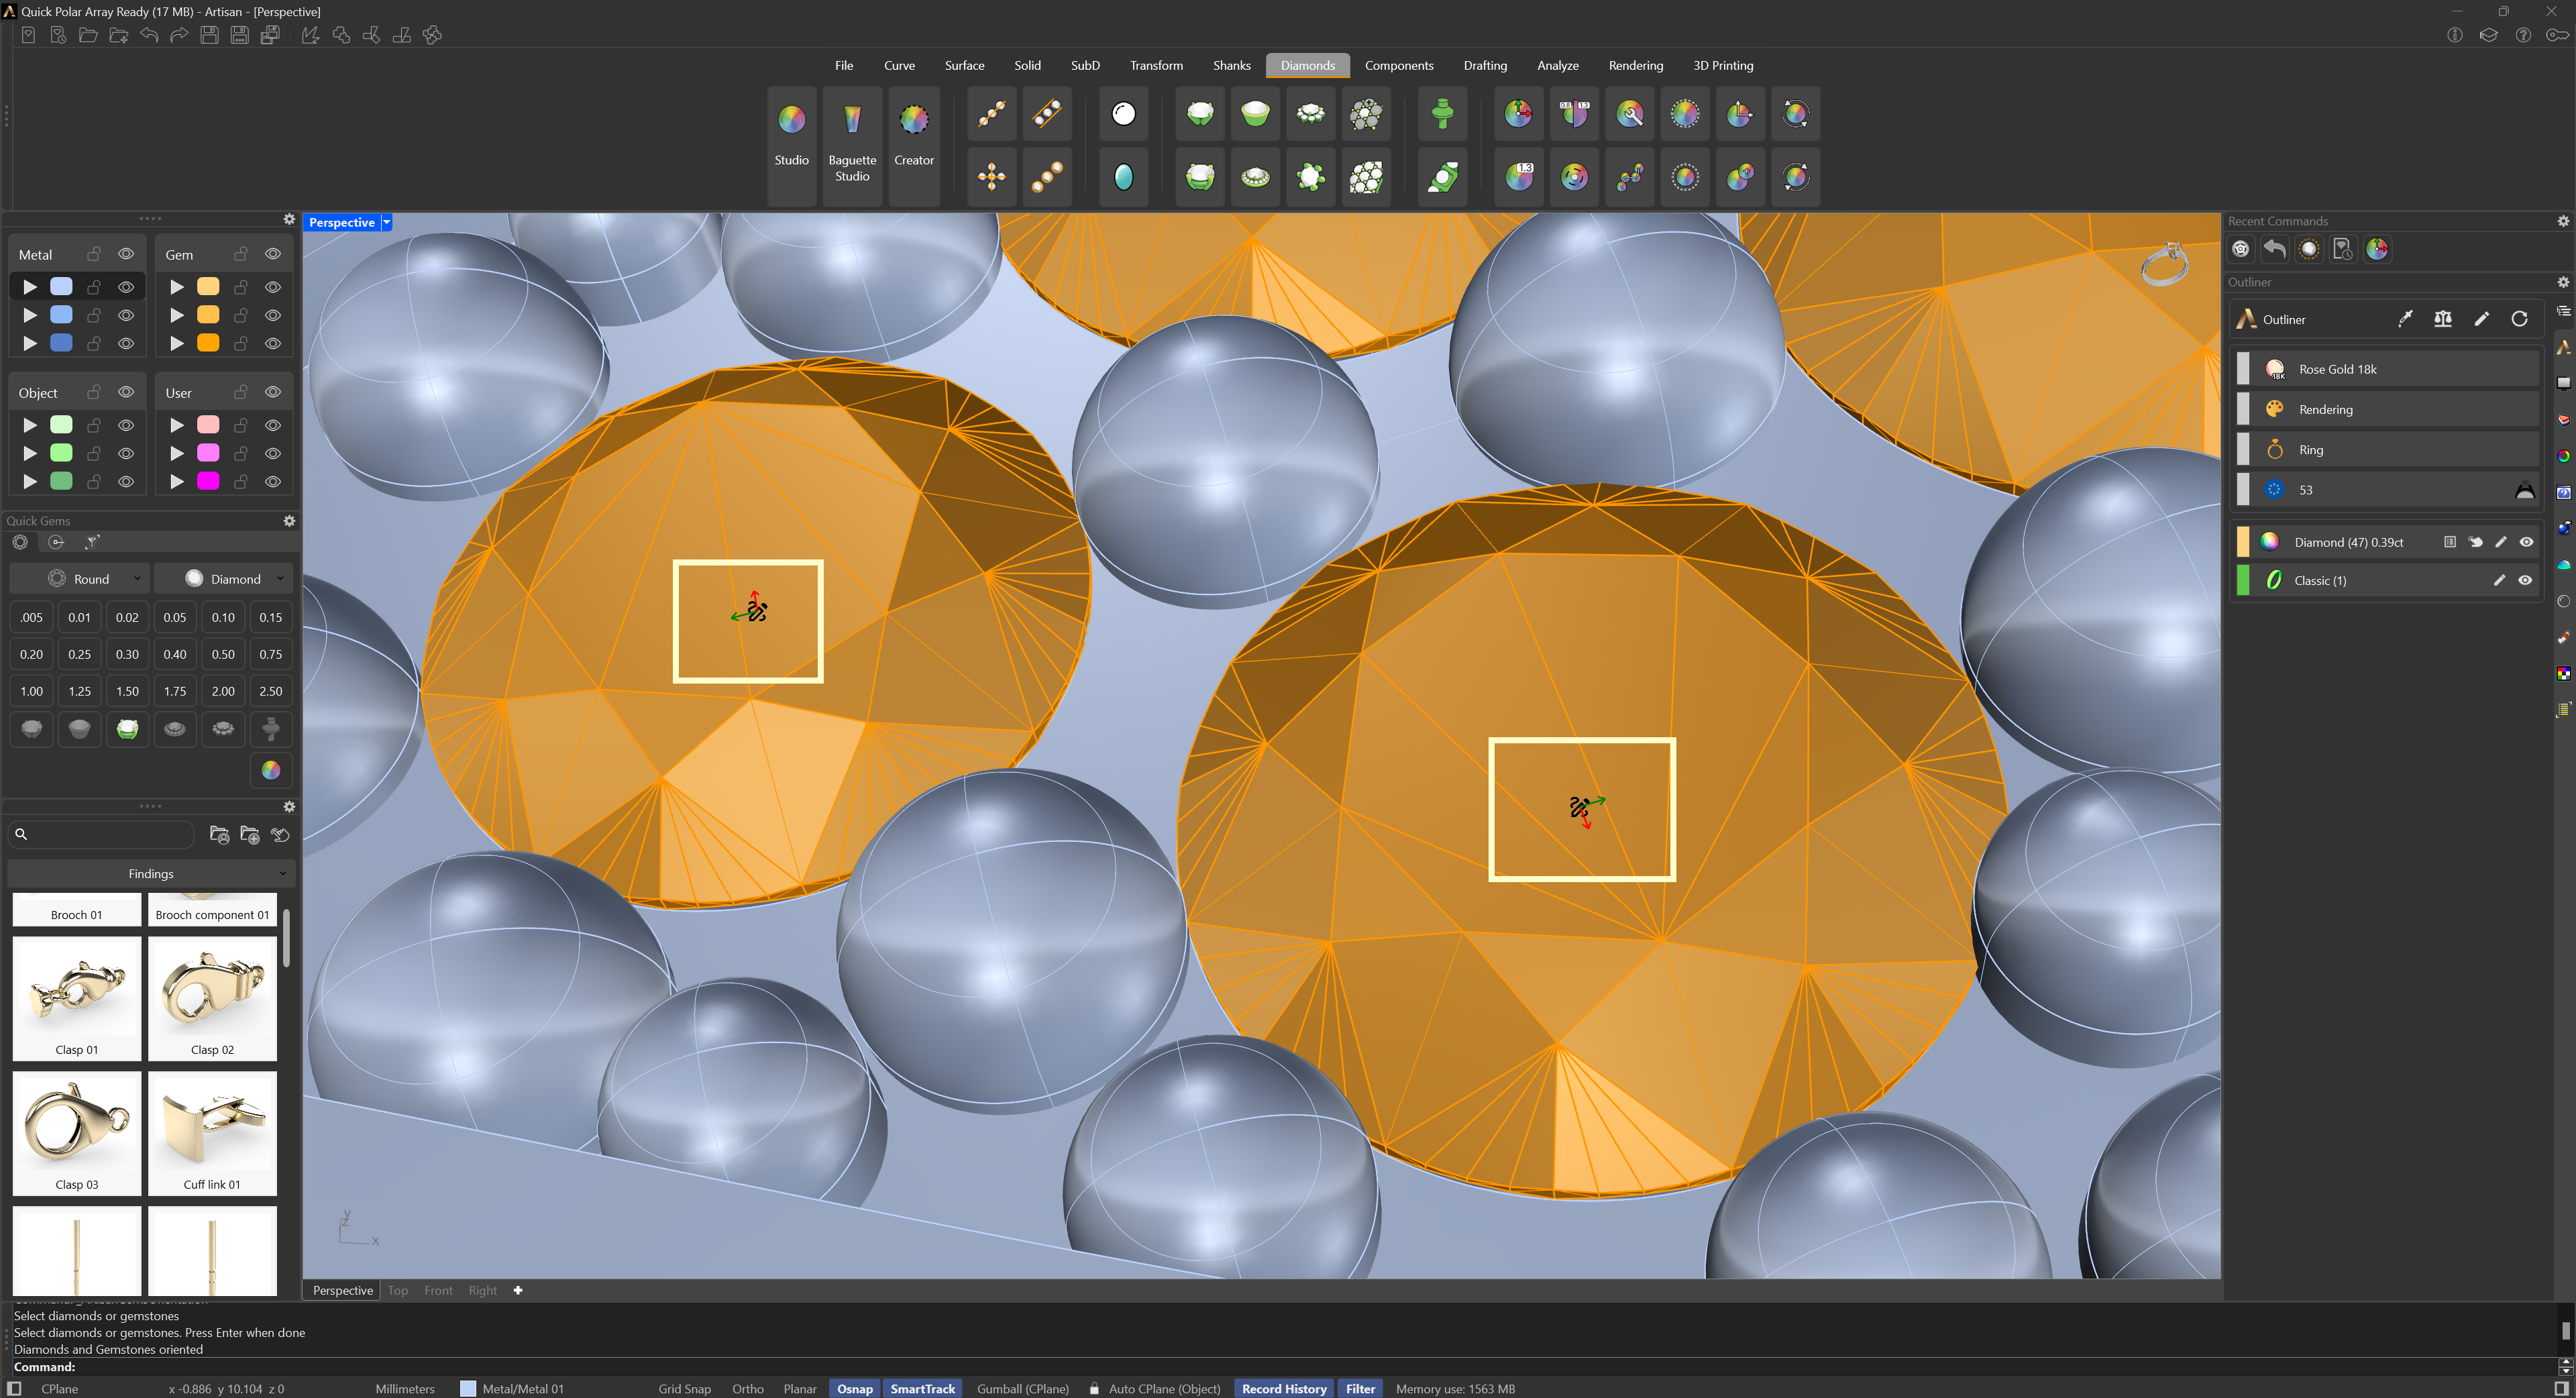Select the Clasp 01 thumbnail
Screen dimensions: 2576x1398
77,998
